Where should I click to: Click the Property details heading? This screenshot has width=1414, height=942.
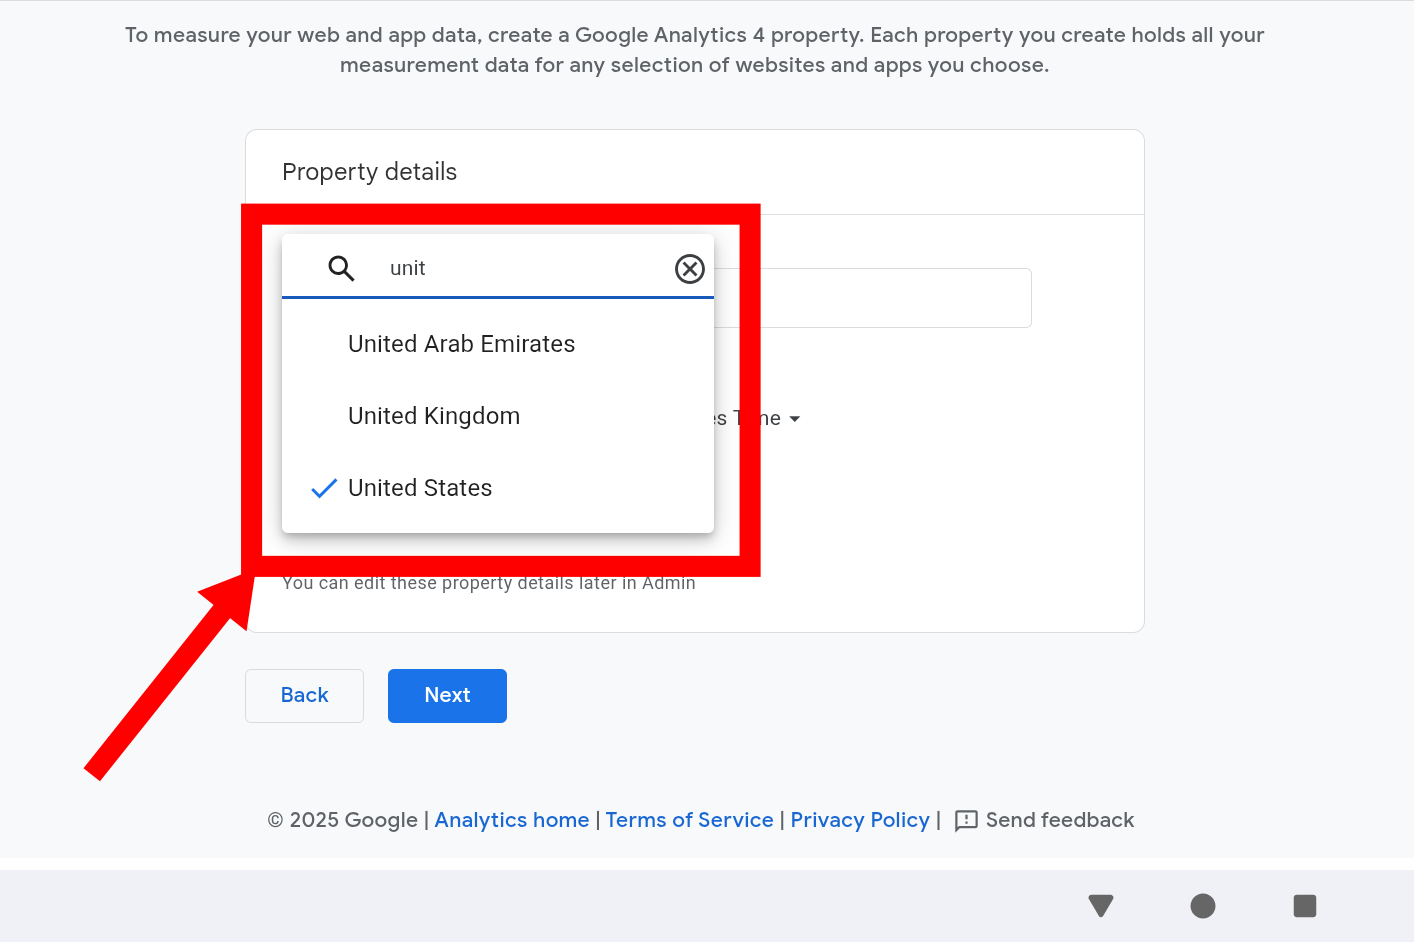(x=369, y=172)
